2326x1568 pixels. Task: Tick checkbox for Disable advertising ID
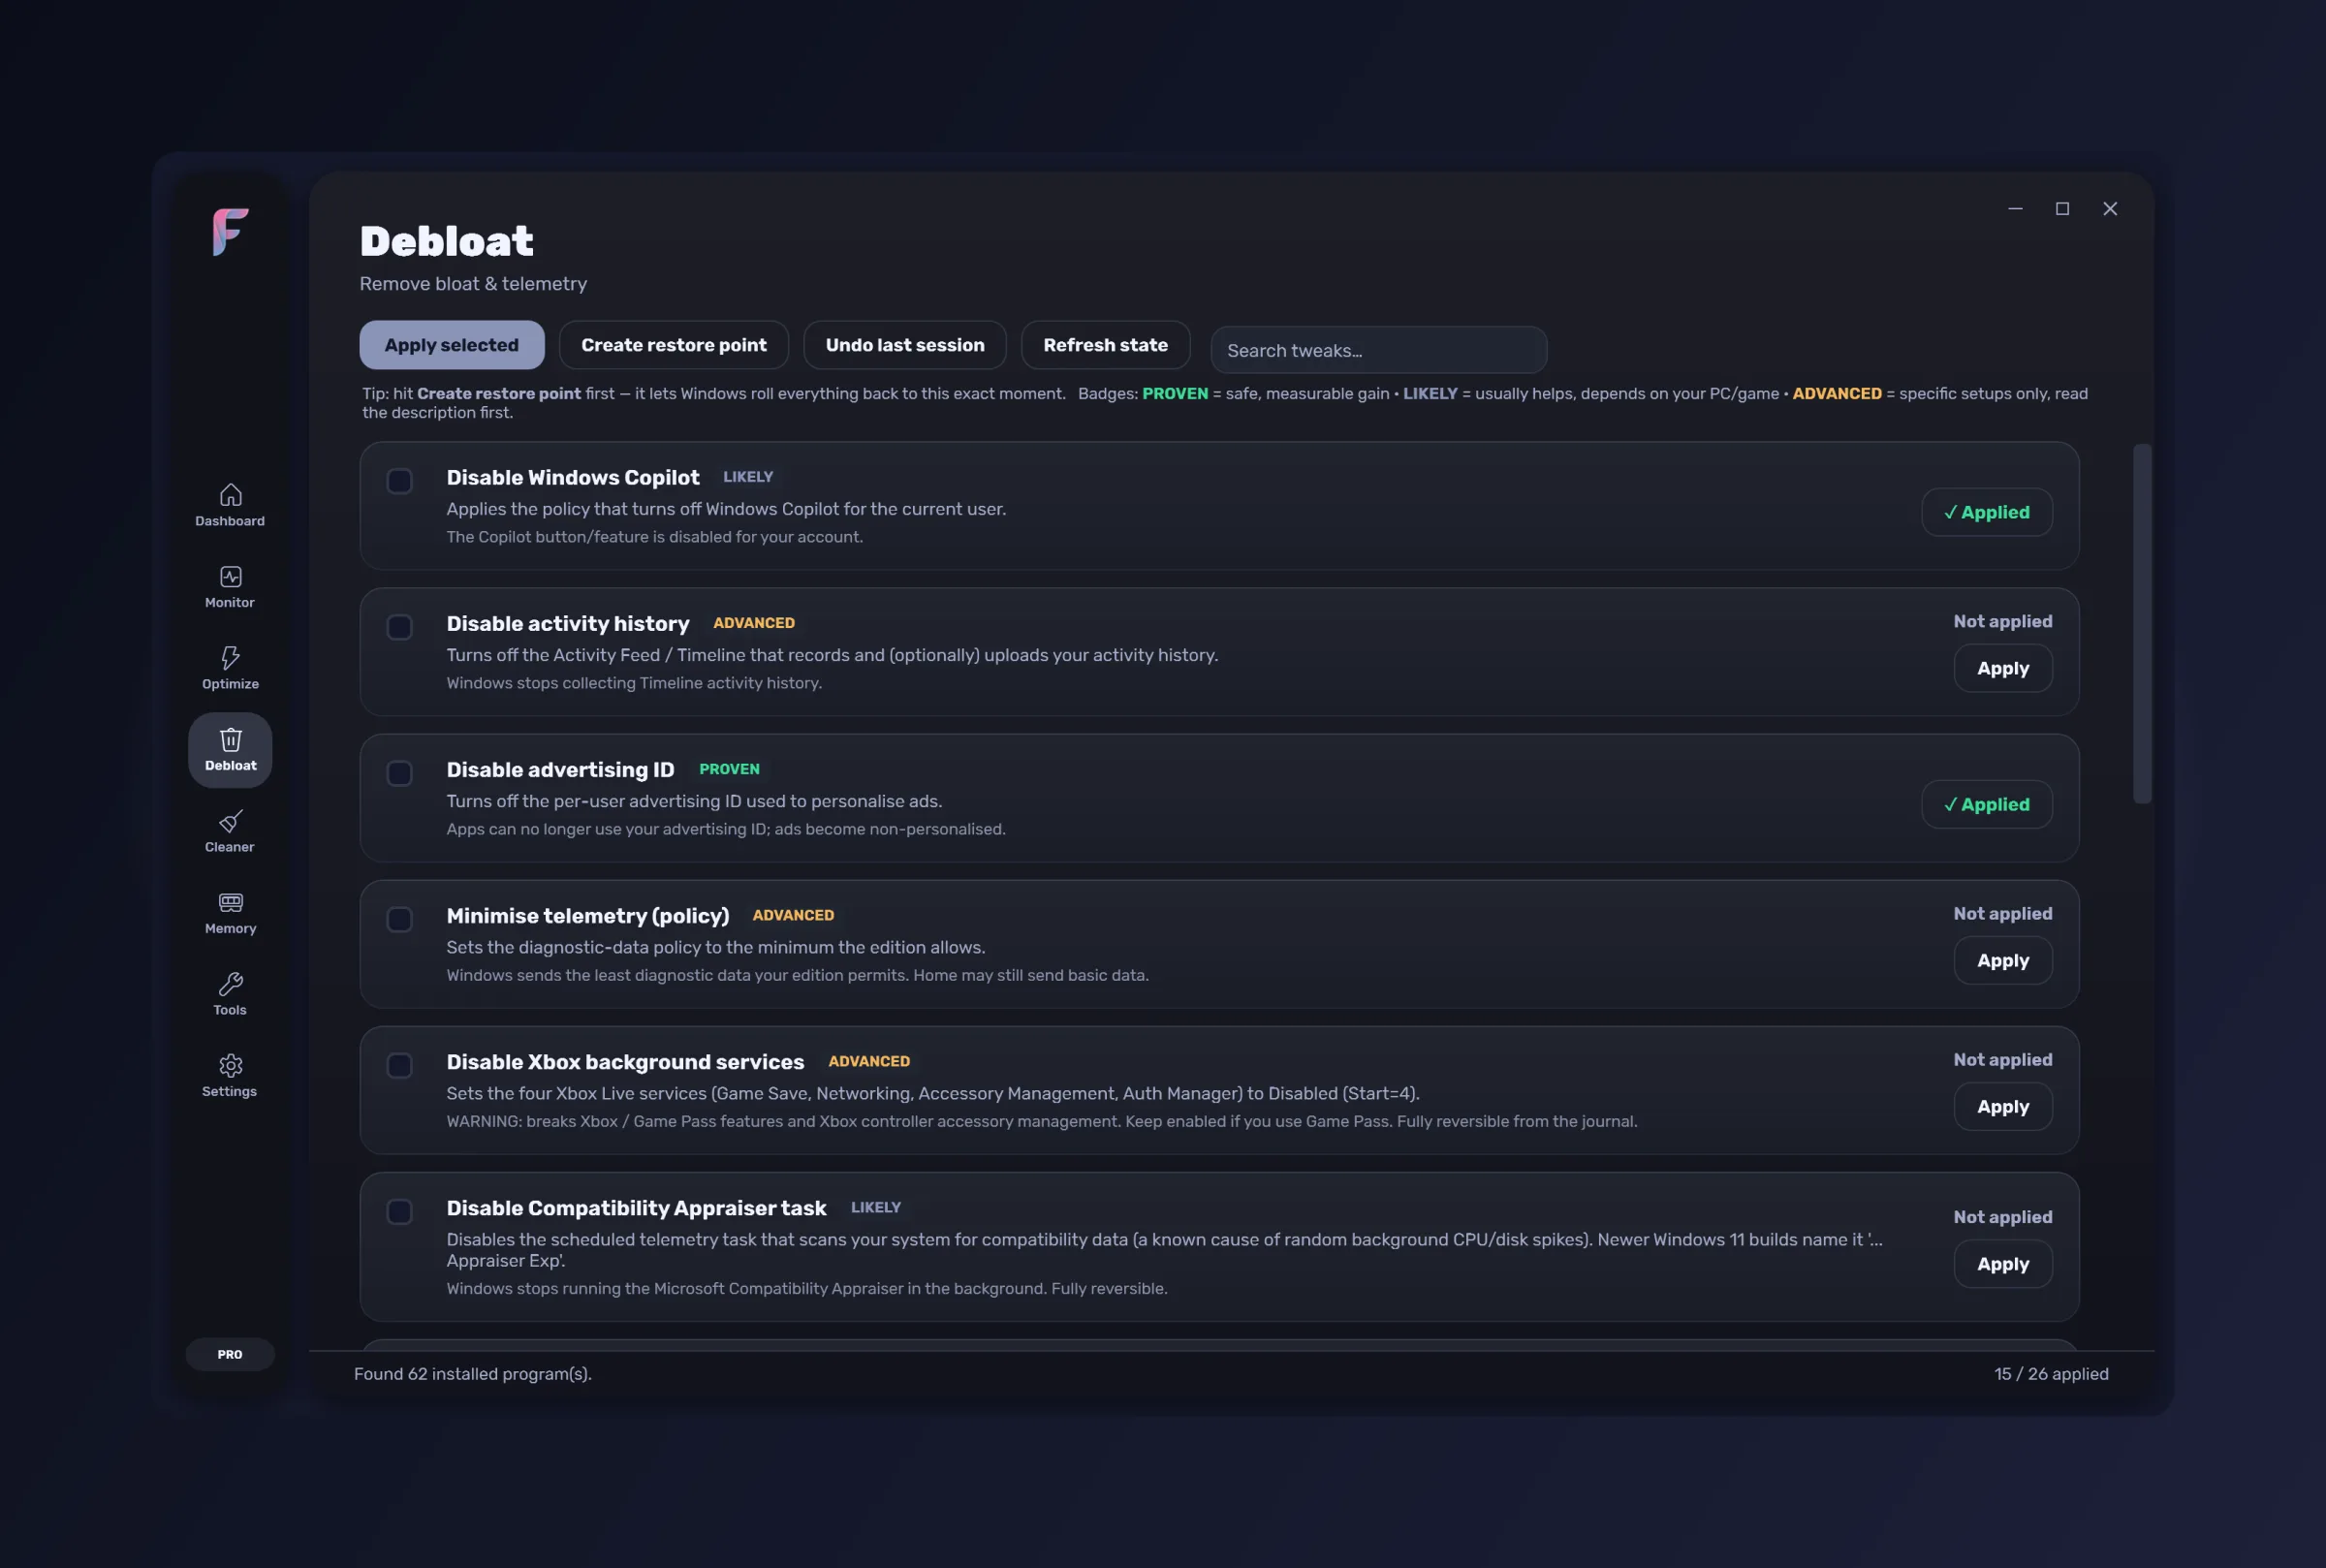tap(399, 773)
